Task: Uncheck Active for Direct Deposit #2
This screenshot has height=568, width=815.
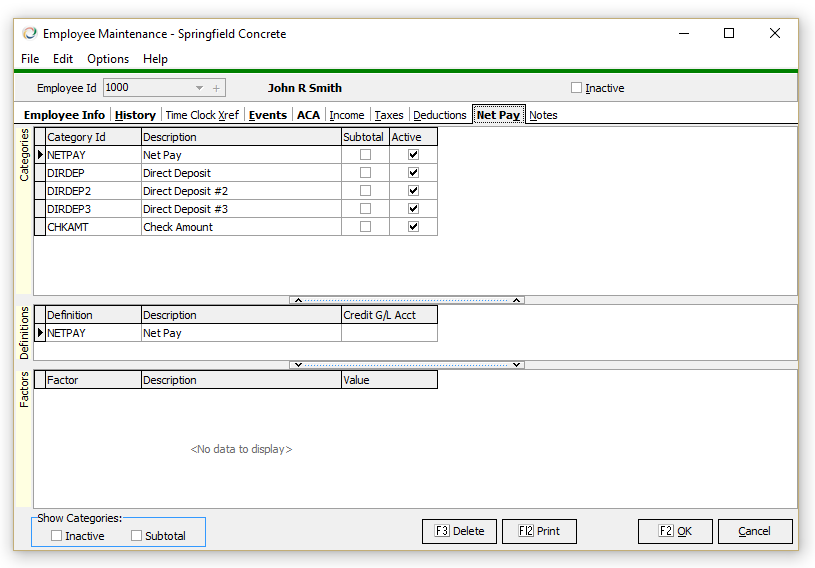Action: 413,191
